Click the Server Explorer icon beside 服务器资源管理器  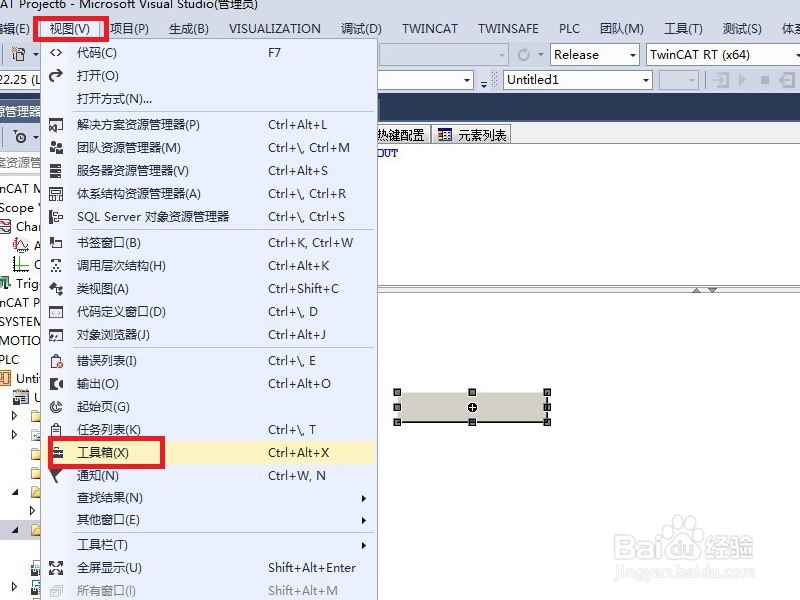pos(56,170)
